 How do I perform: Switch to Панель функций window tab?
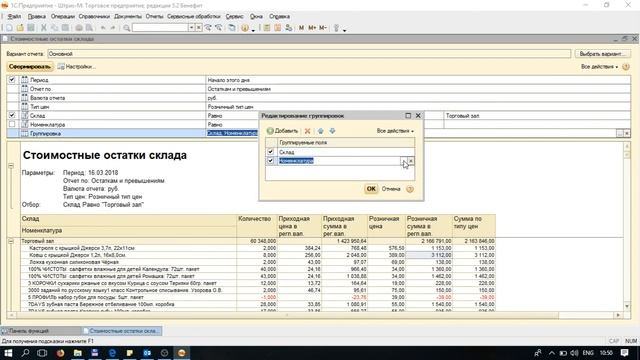point(40,331)
